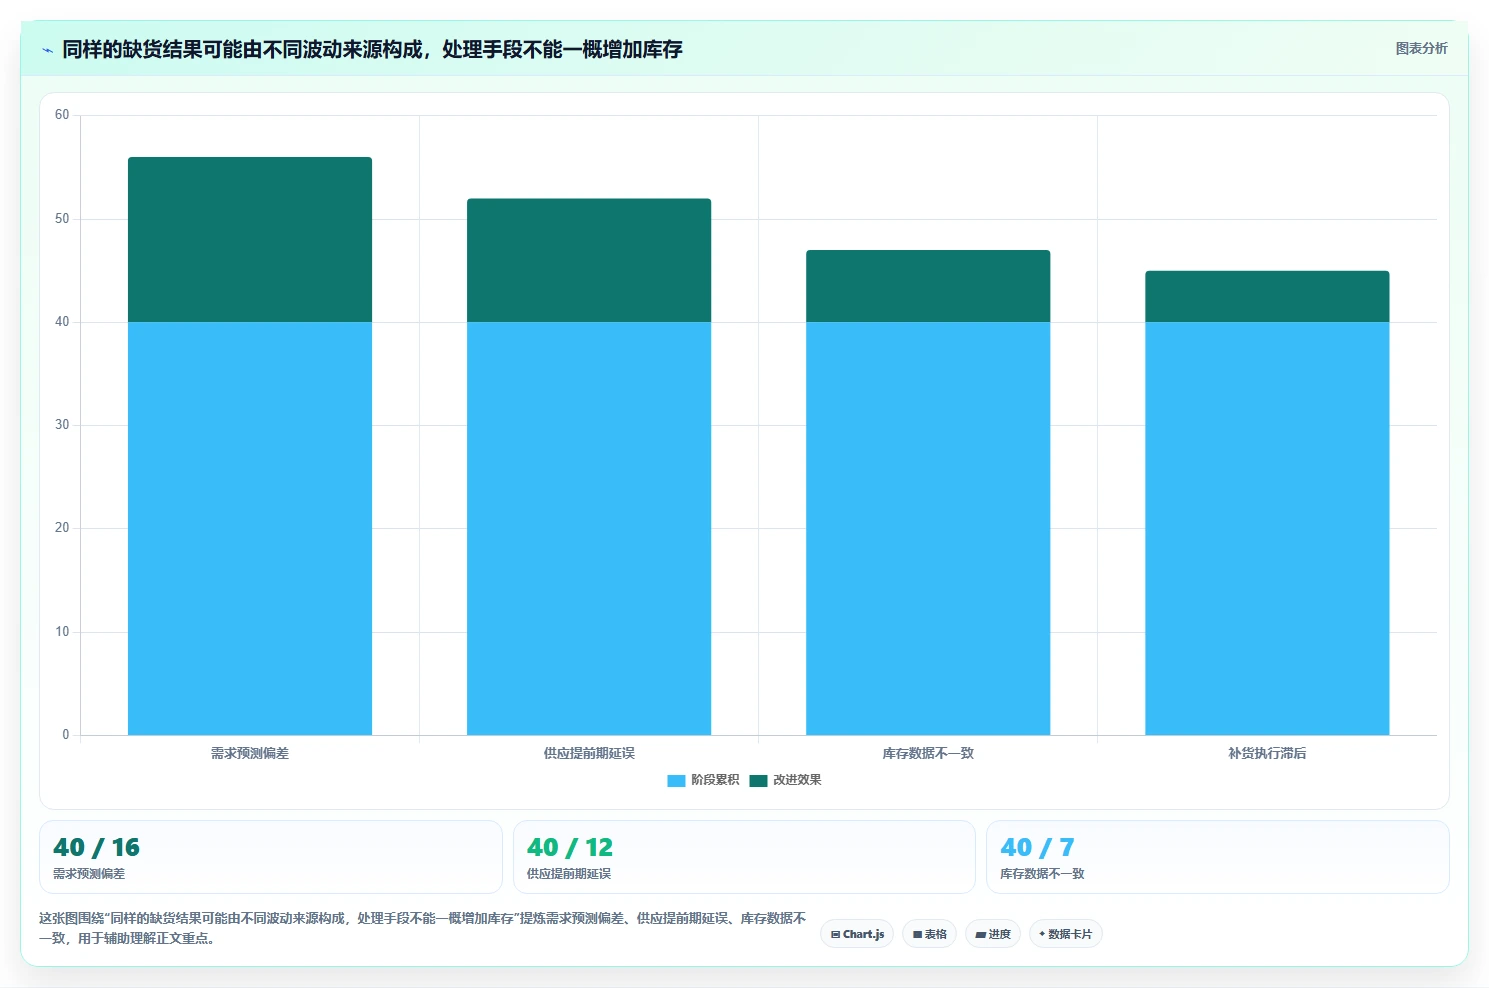Click the 库存数据不一致 x-axis label

928,753
